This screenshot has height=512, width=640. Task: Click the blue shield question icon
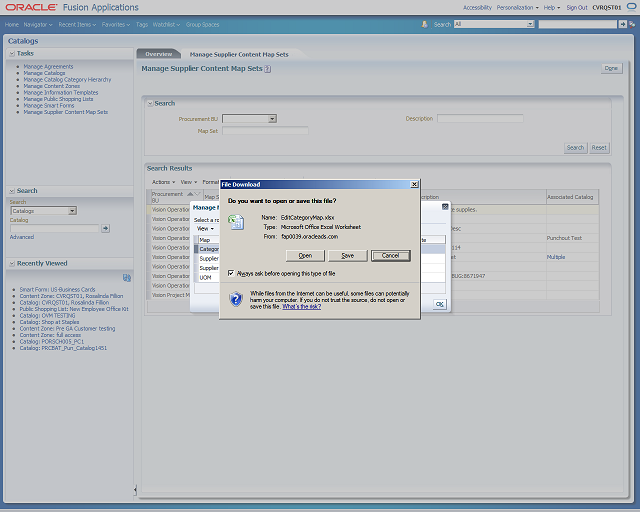pyautogui.click(x=236, y=299)
